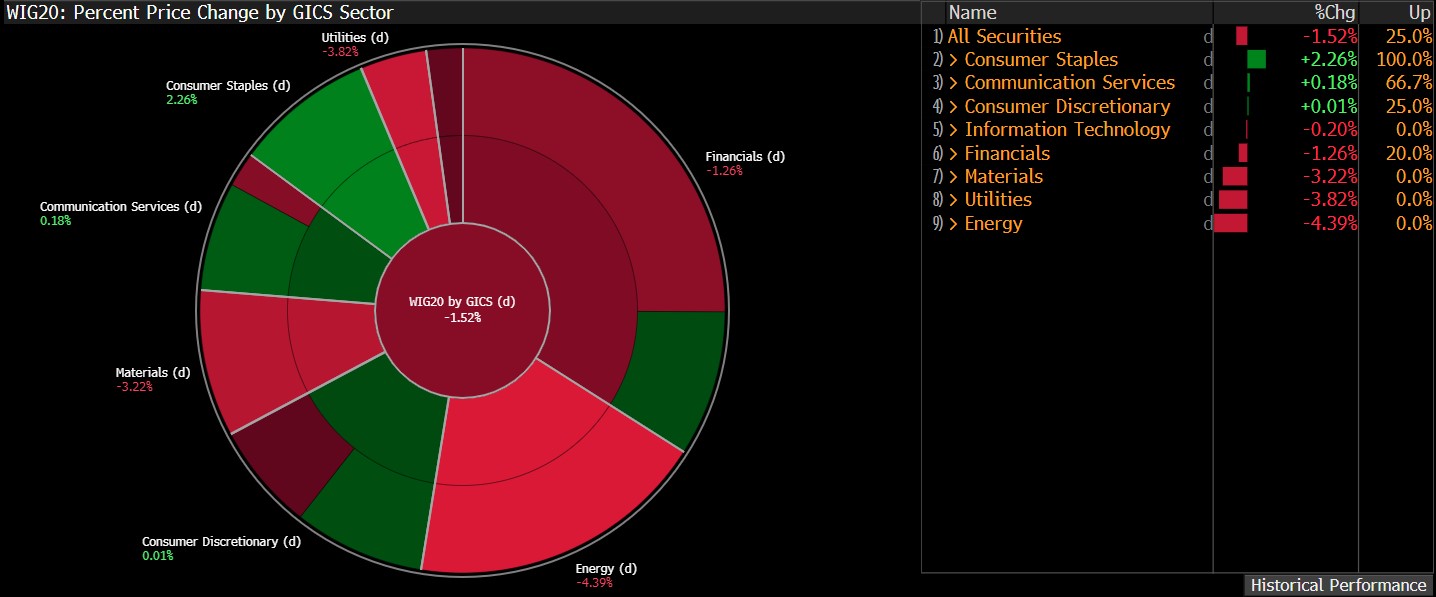This screenshot has height=597, width=1436.
Task: Click the Consumer Staples (d) chart label
Action: coord(228,86)
